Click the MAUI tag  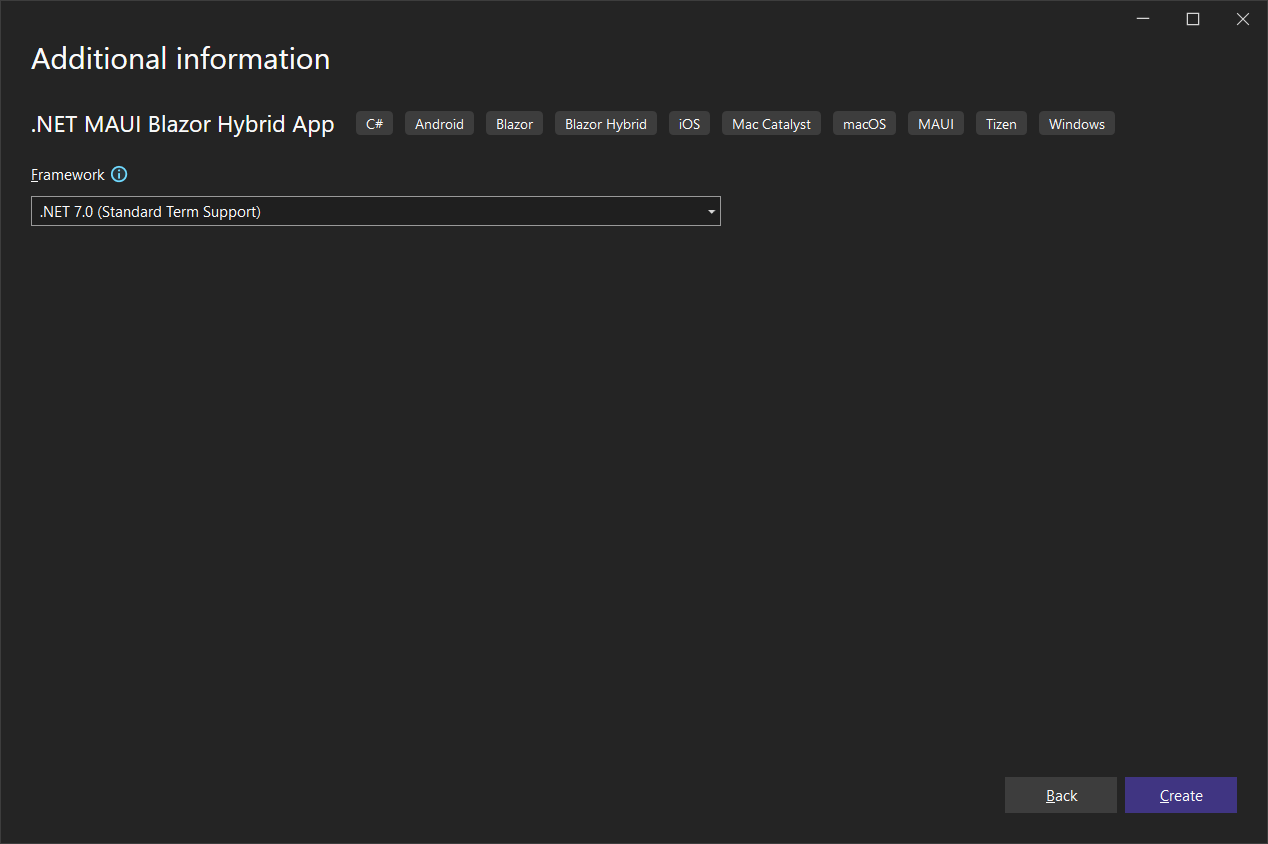(x=936, y=123)
